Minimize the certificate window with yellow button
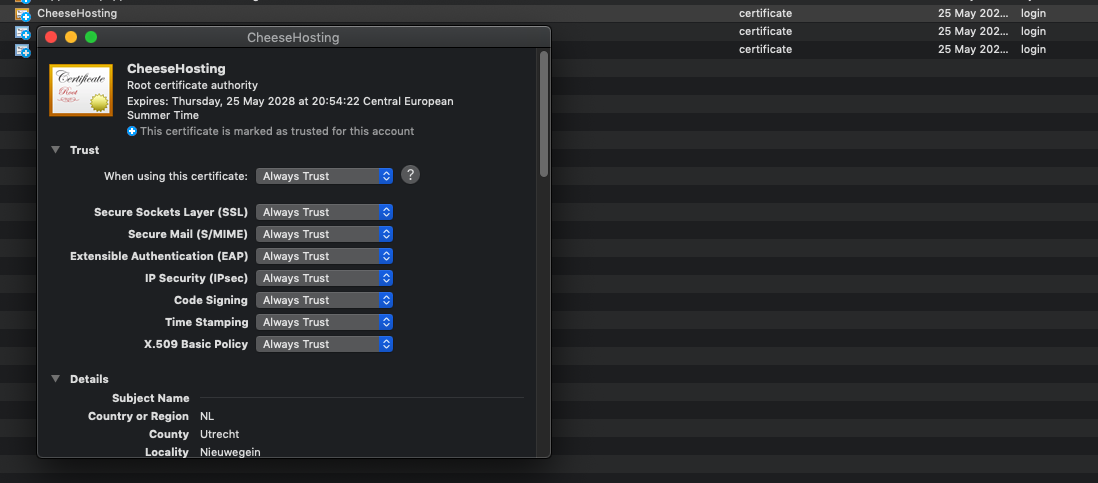The image size is (1098, 483). click(71, 38)
